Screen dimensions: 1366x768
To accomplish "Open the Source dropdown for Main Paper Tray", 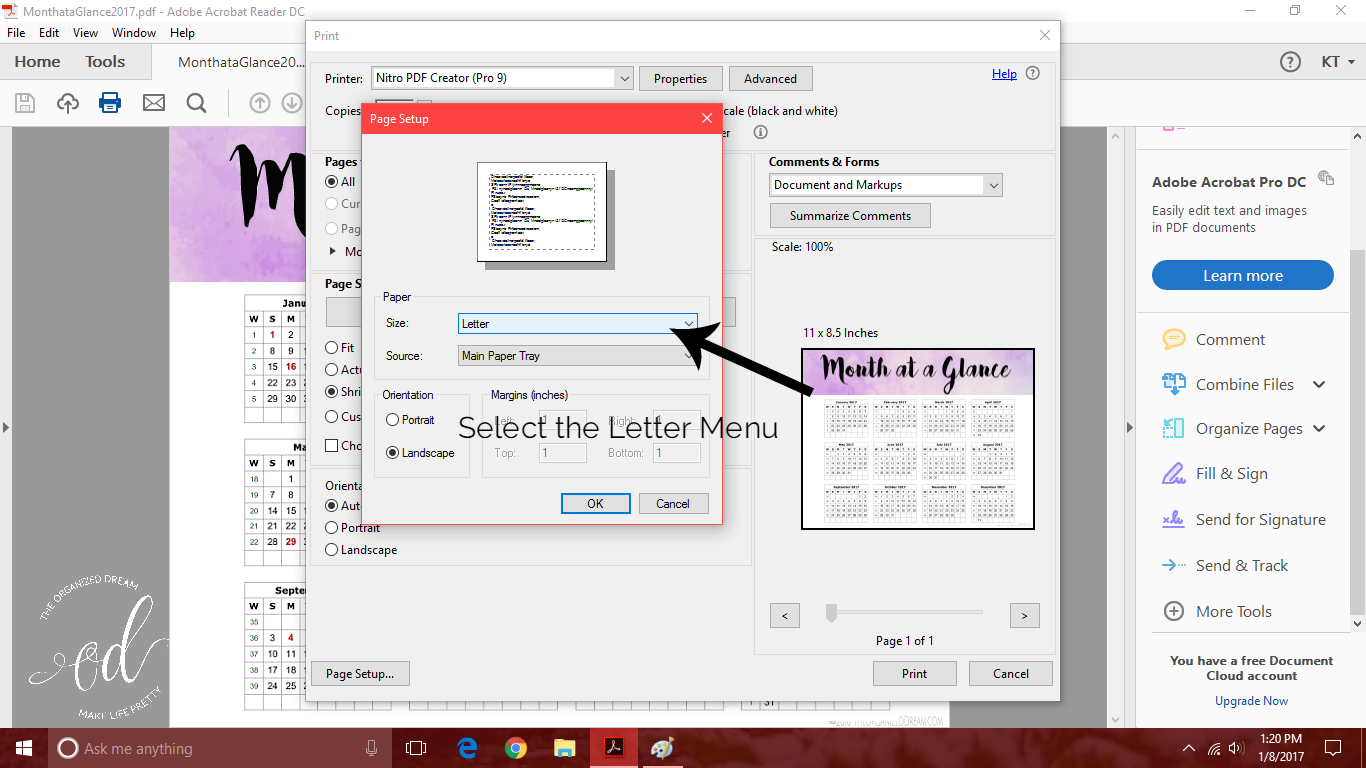I will [x=578, y=355].
